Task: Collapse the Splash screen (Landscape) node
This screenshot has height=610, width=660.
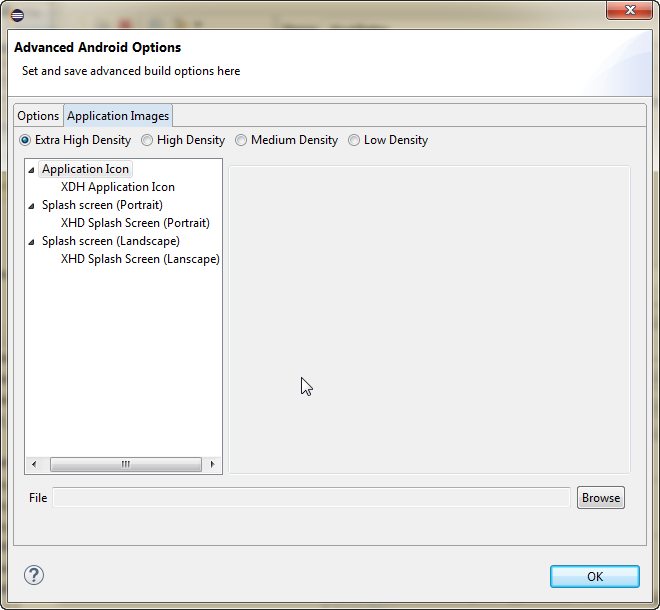Action: 31,242
